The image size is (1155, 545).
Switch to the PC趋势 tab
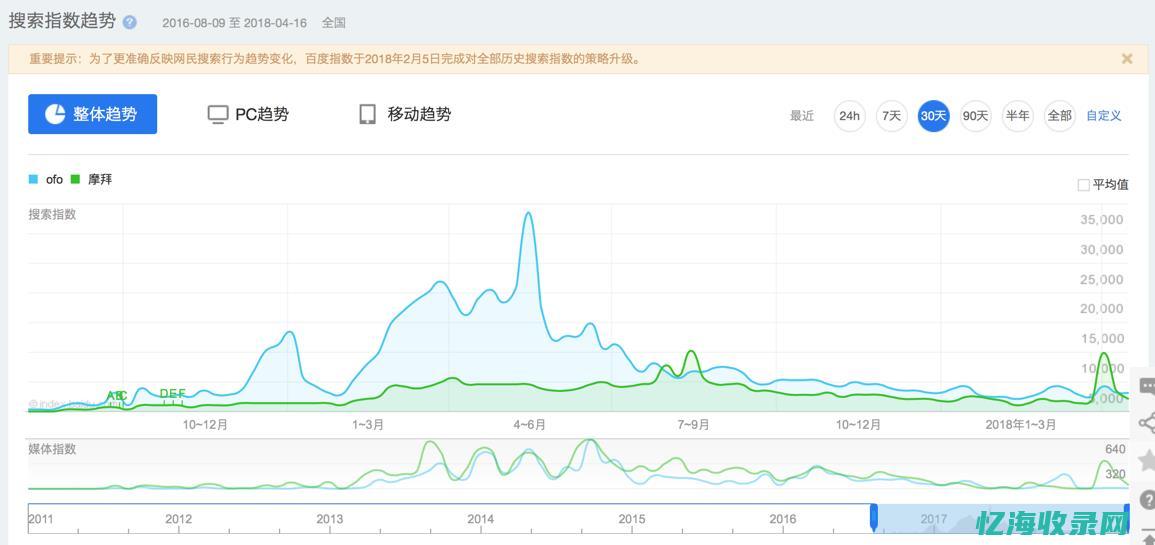pyautogui.click(x=248, y=114)
